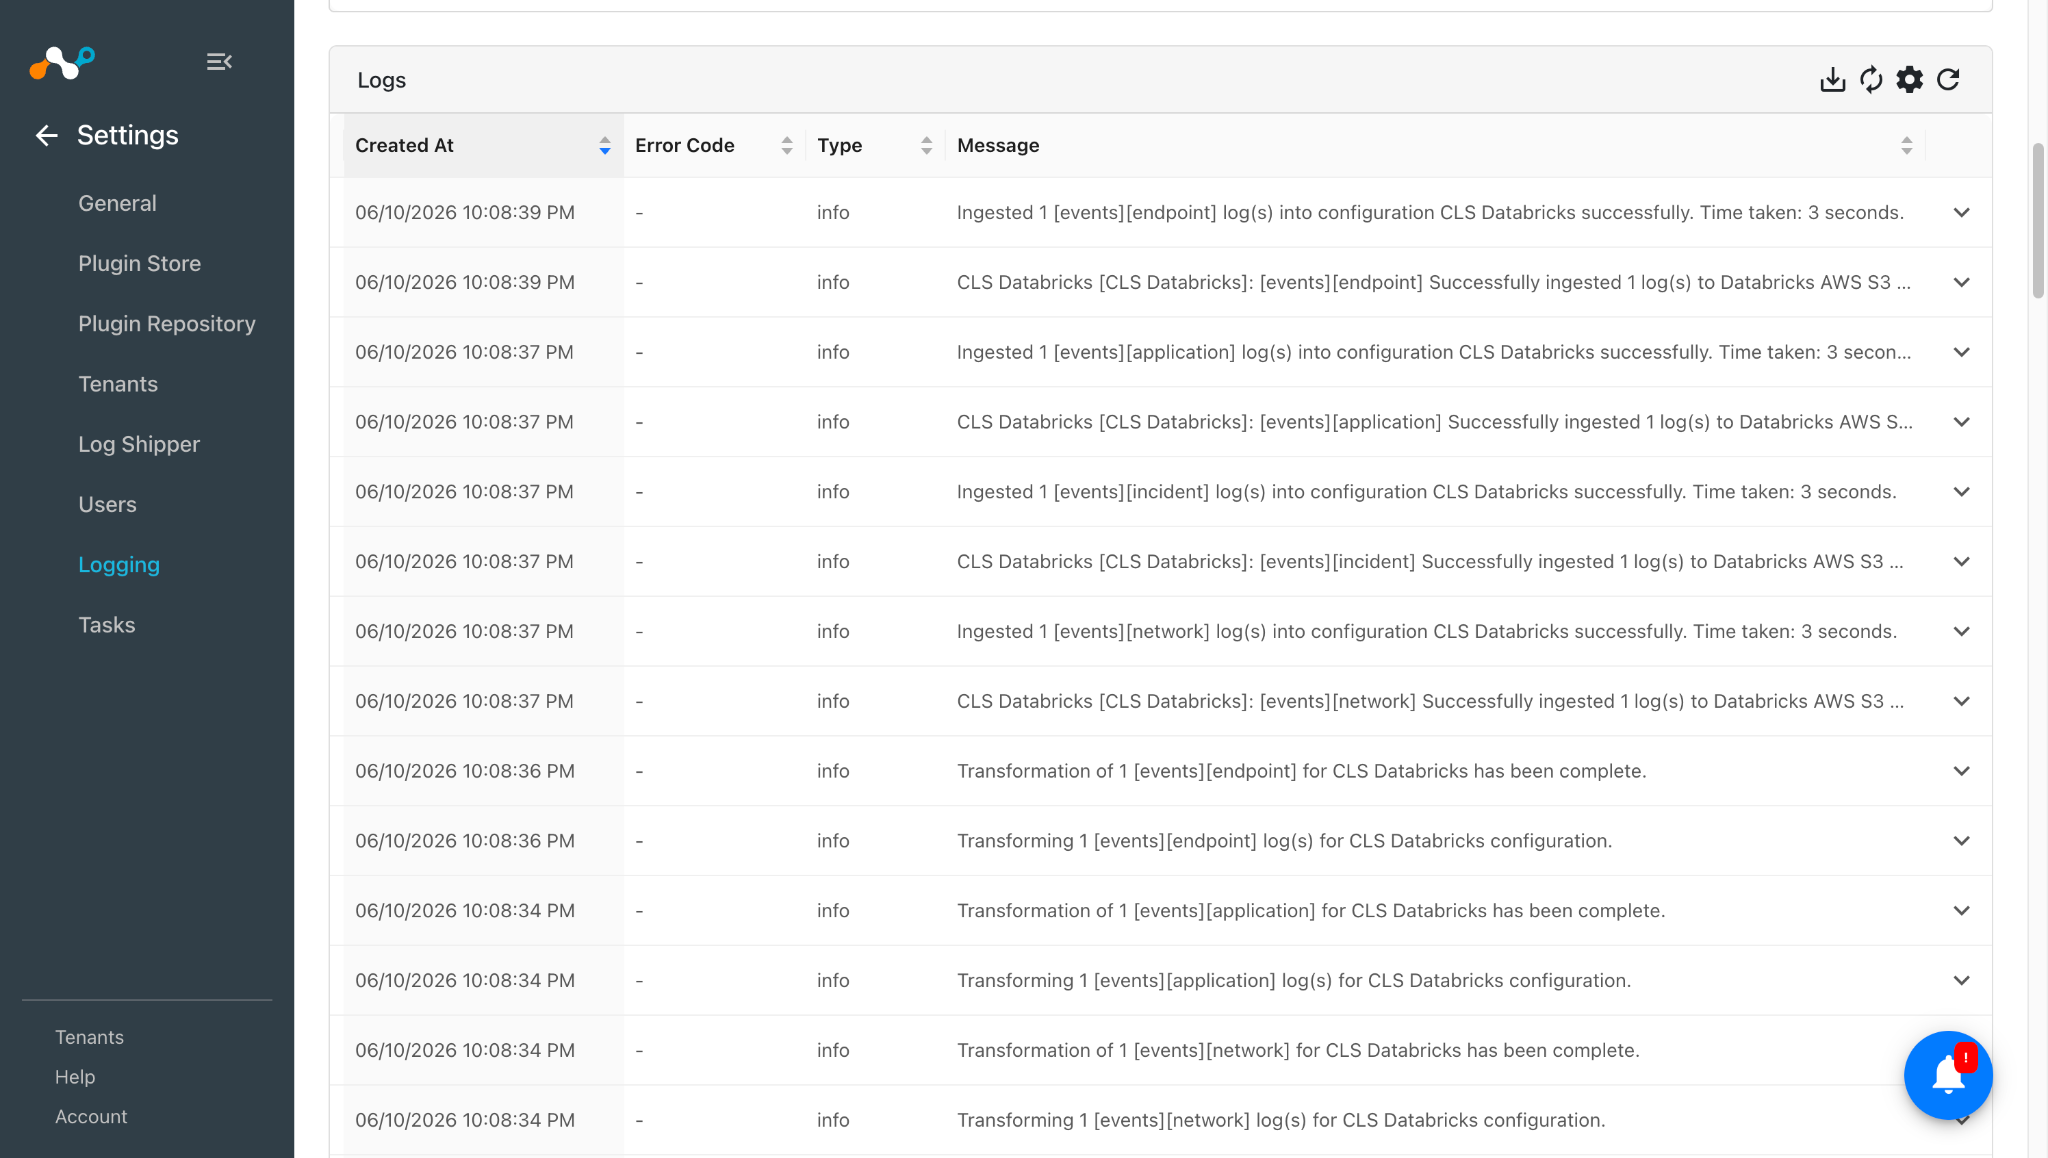Click 'info' type in 'Ingested 1 [events][incident]' row

pyautogui.click(x=833, y=492)
